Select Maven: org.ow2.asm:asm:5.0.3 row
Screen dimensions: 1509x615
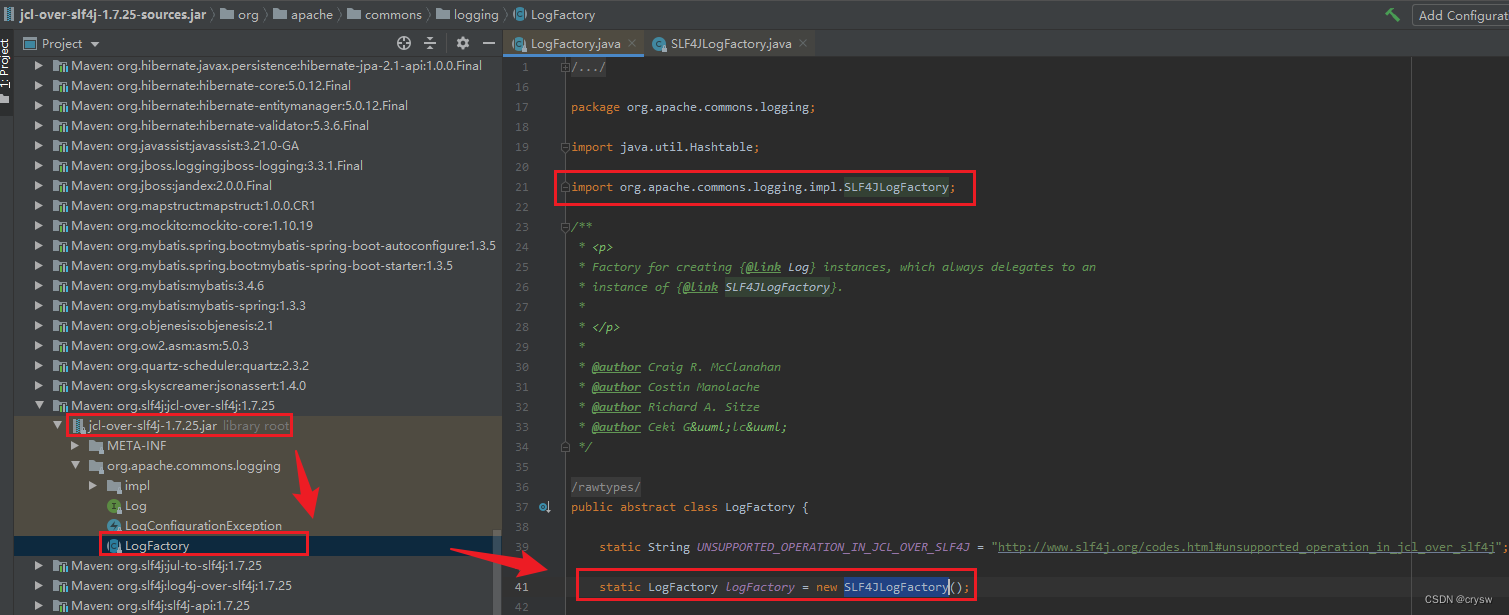coord(258,345)
